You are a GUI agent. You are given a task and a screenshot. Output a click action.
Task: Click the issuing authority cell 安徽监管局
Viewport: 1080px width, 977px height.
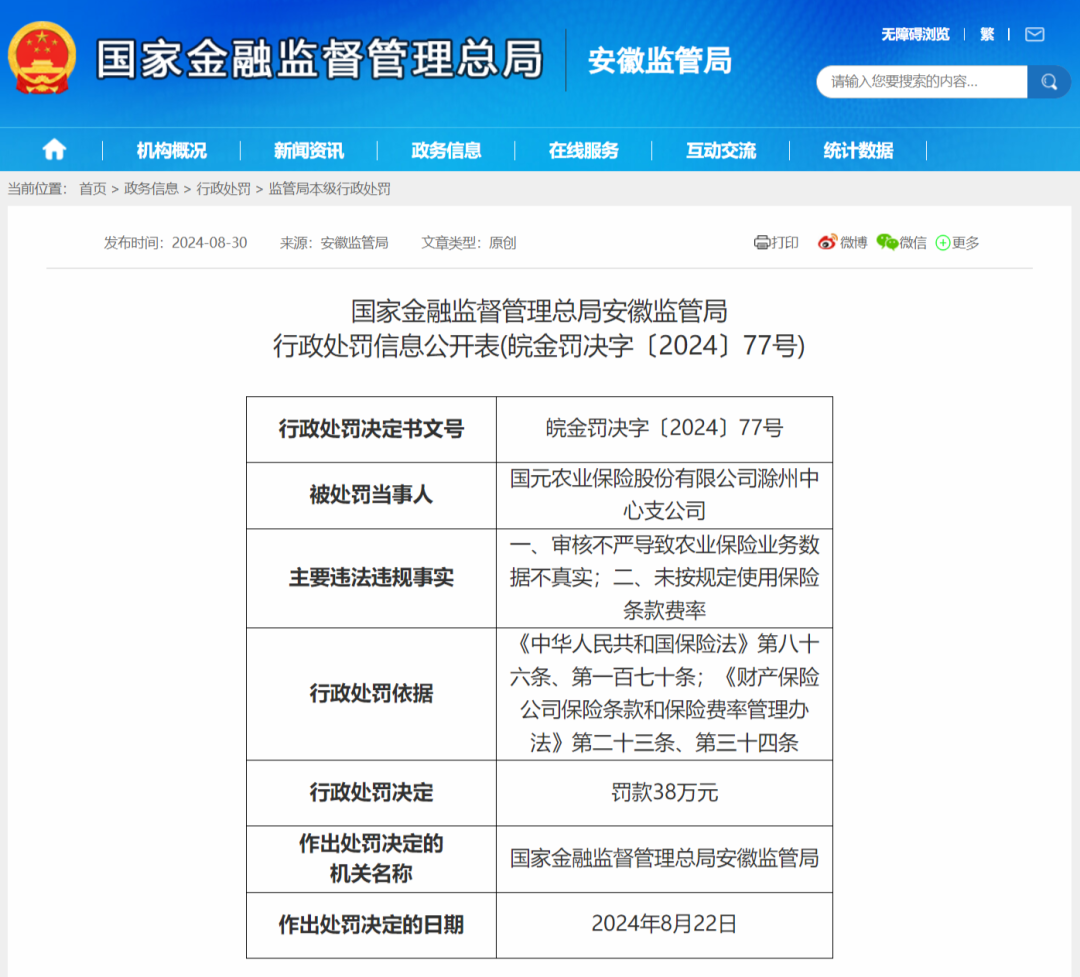click(664, 859)
